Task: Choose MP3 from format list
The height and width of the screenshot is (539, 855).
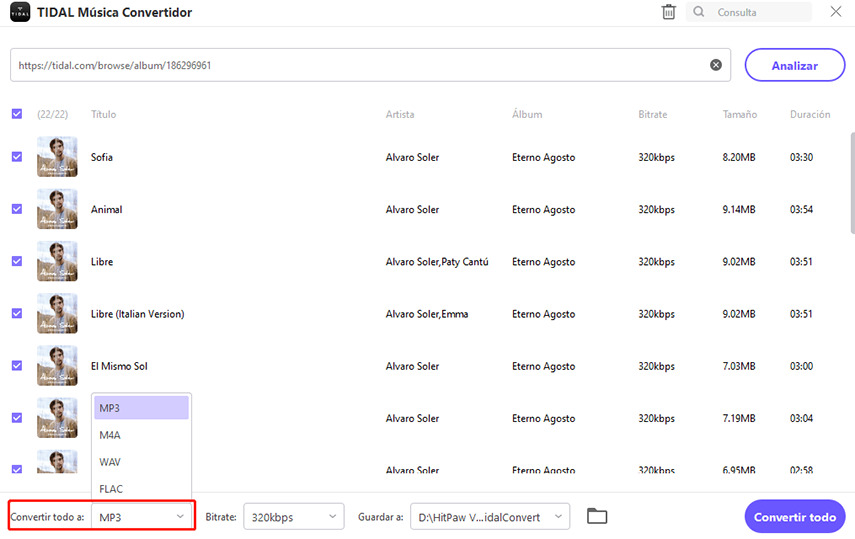Action: [141, 408]
